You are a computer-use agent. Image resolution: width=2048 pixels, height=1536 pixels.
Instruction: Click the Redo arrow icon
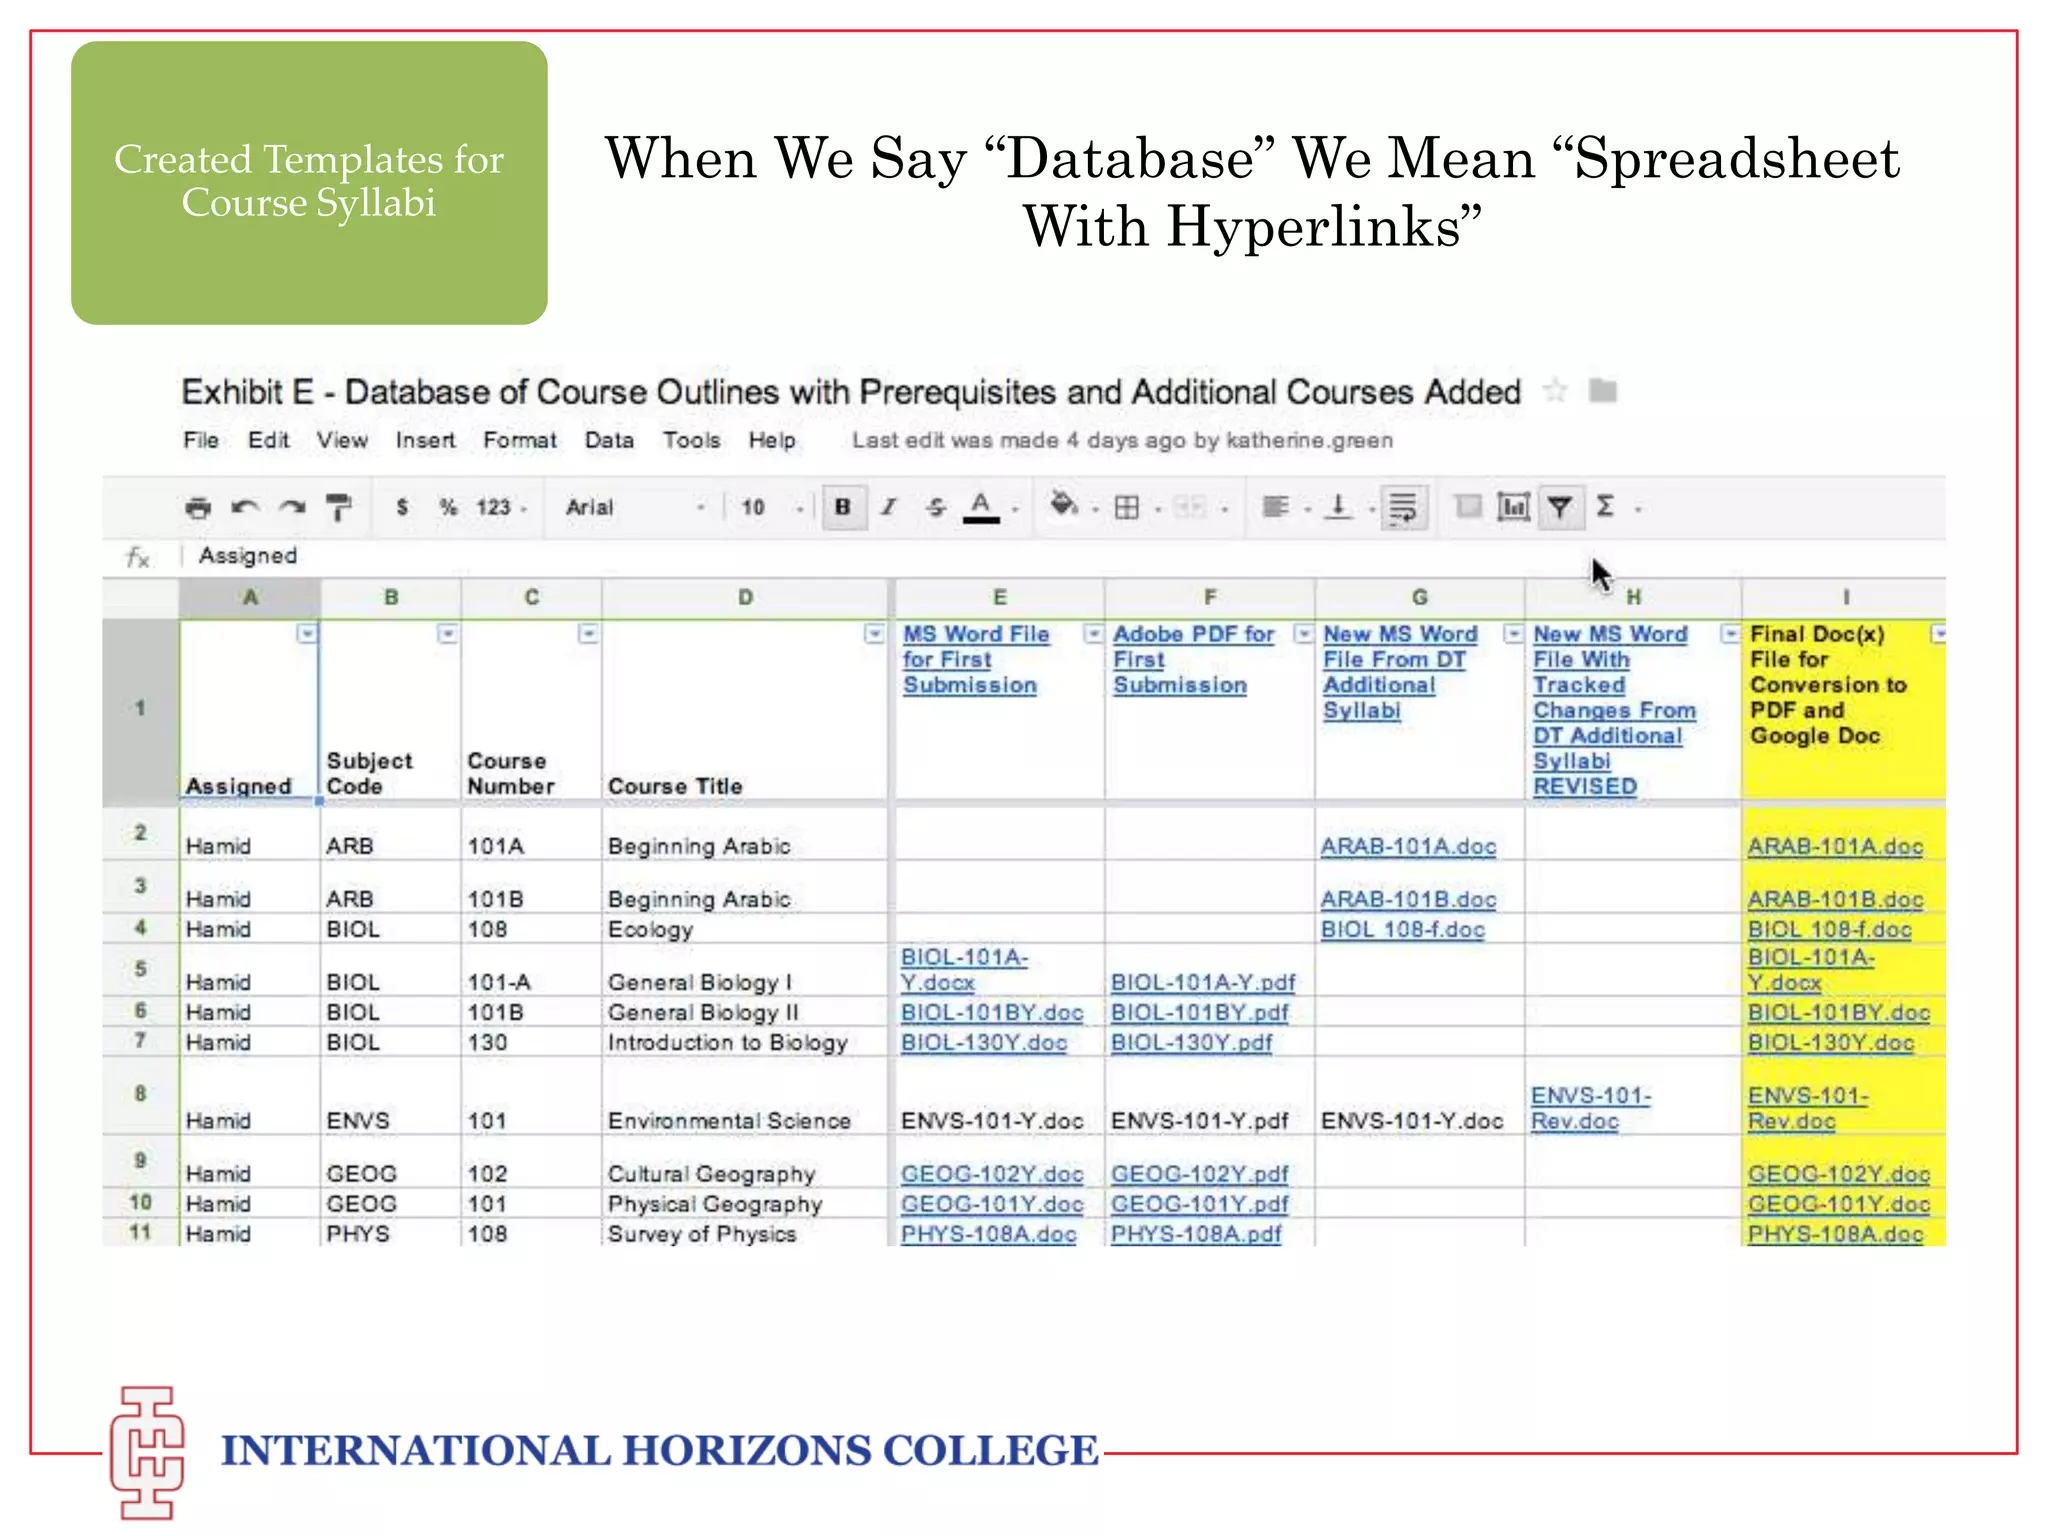coord(292,508)
